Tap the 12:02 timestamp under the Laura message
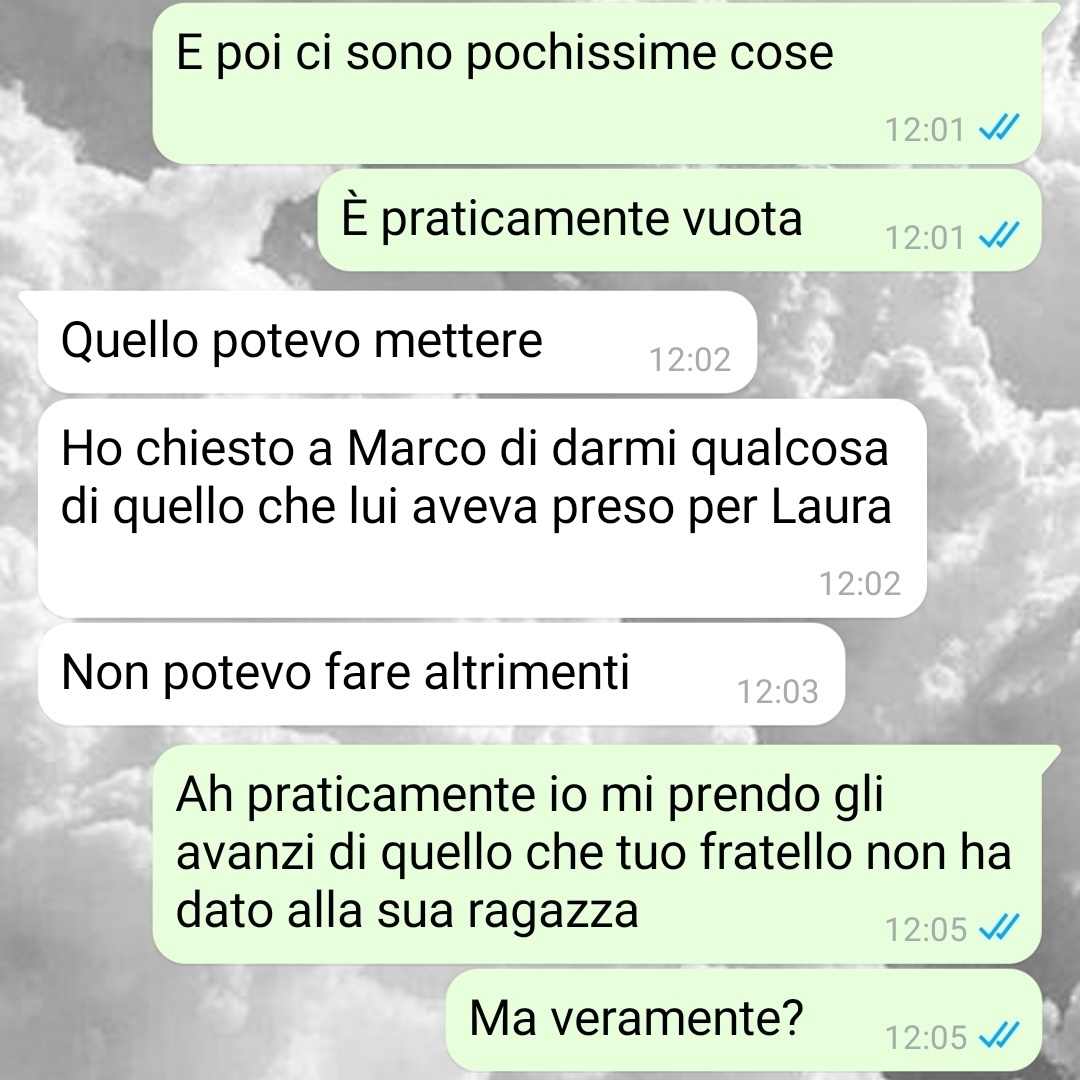 [860, 584]
